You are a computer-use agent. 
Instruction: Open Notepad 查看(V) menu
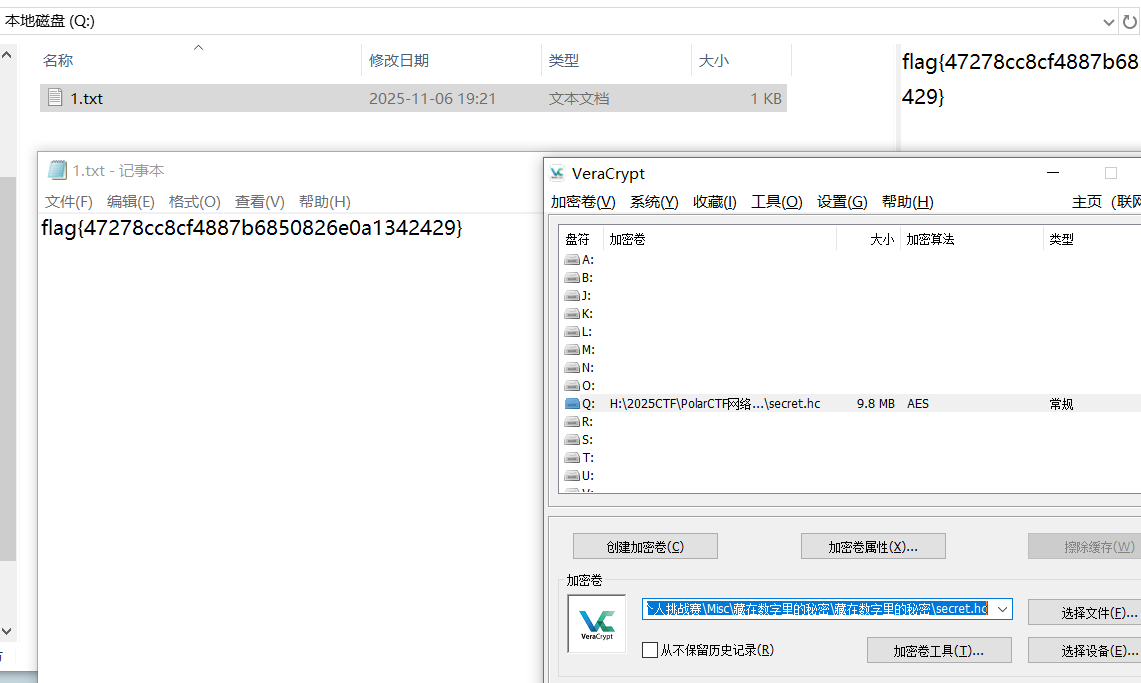(x=260, y=201)
